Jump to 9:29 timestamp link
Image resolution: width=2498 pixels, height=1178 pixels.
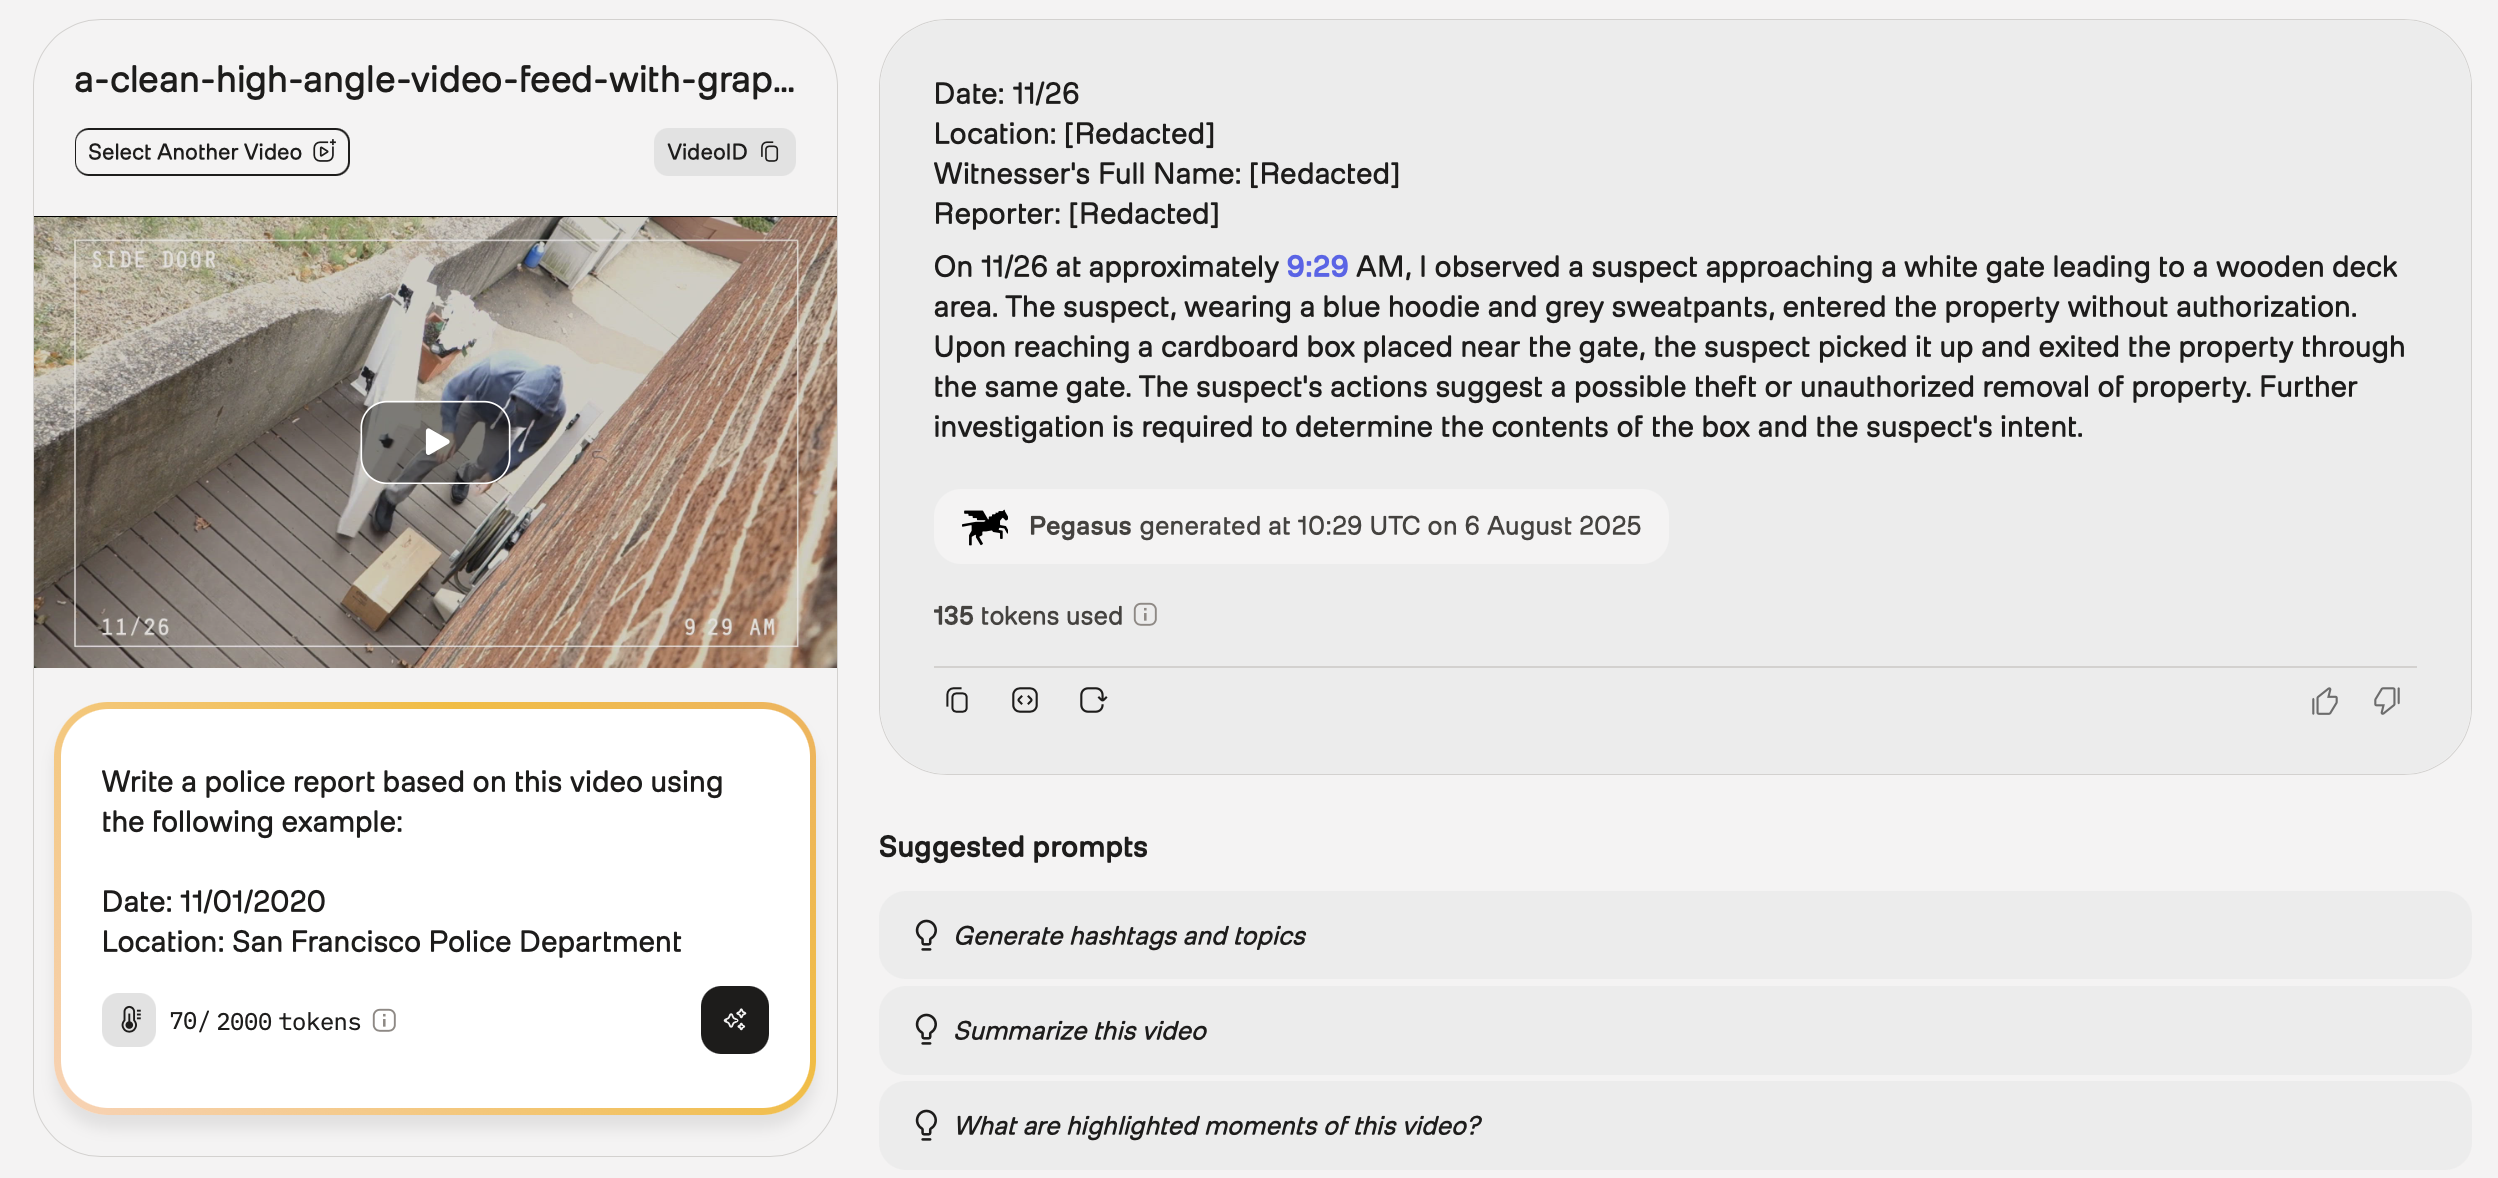click(x=1316, y=267)
